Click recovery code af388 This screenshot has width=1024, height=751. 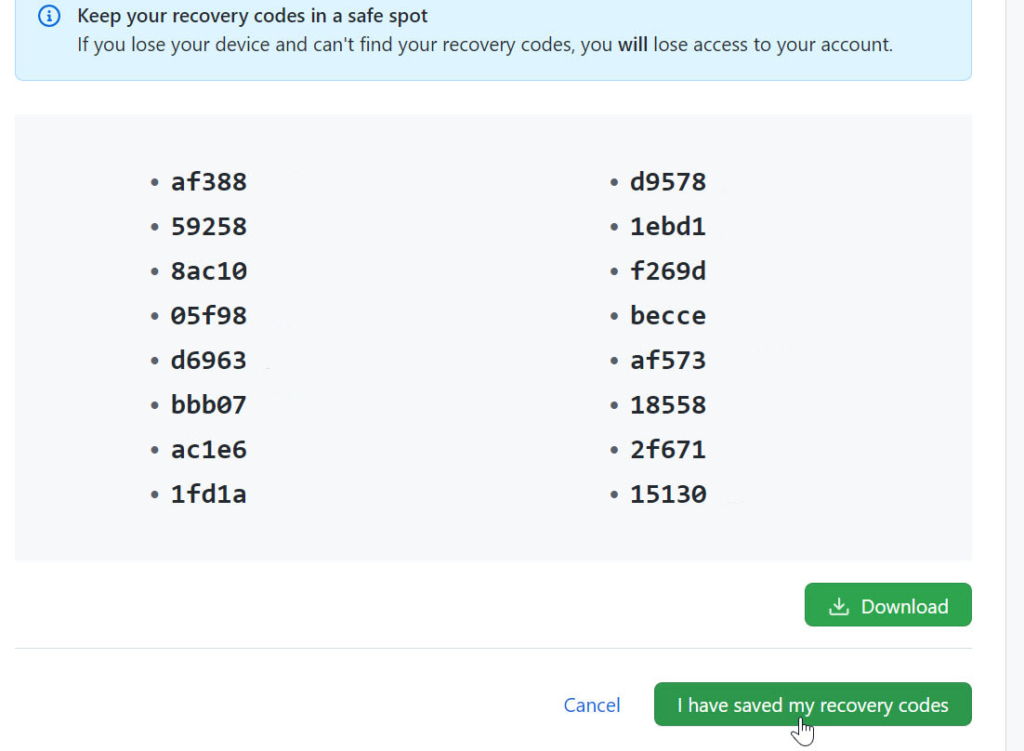[x=209, y=182]
